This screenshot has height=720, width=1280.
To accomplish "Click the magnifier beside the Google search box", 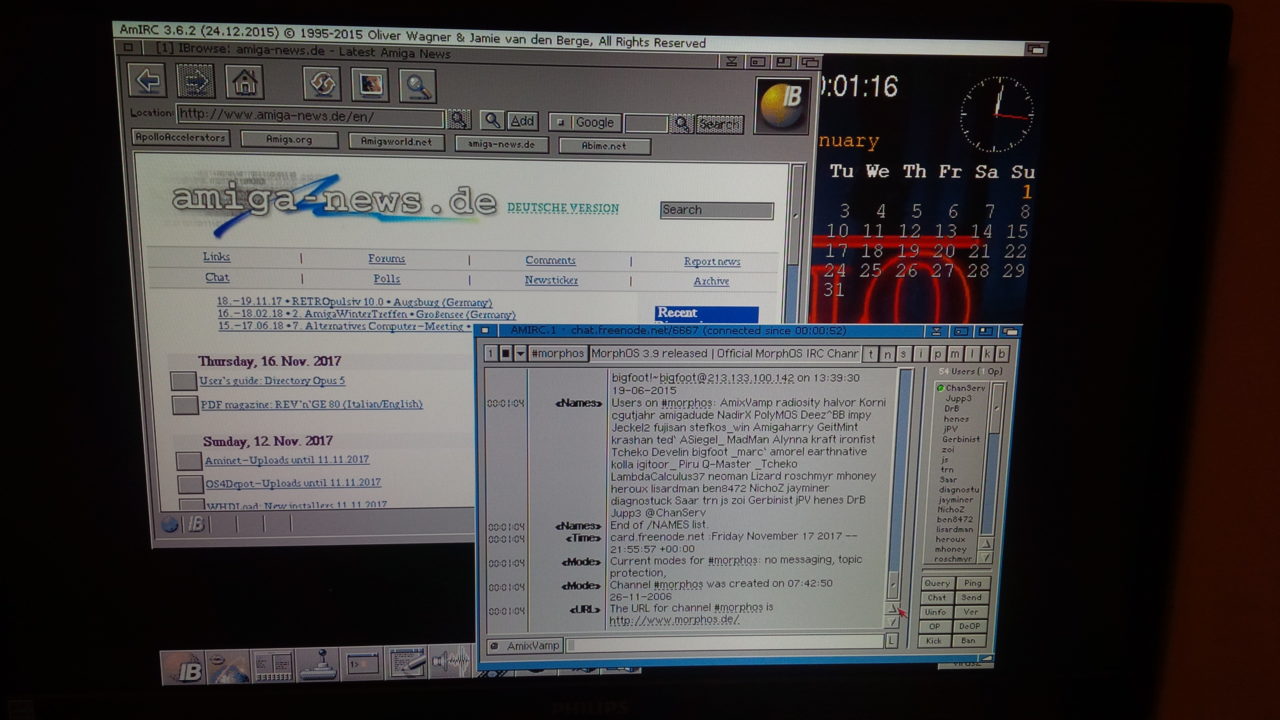I will [681, 123].
